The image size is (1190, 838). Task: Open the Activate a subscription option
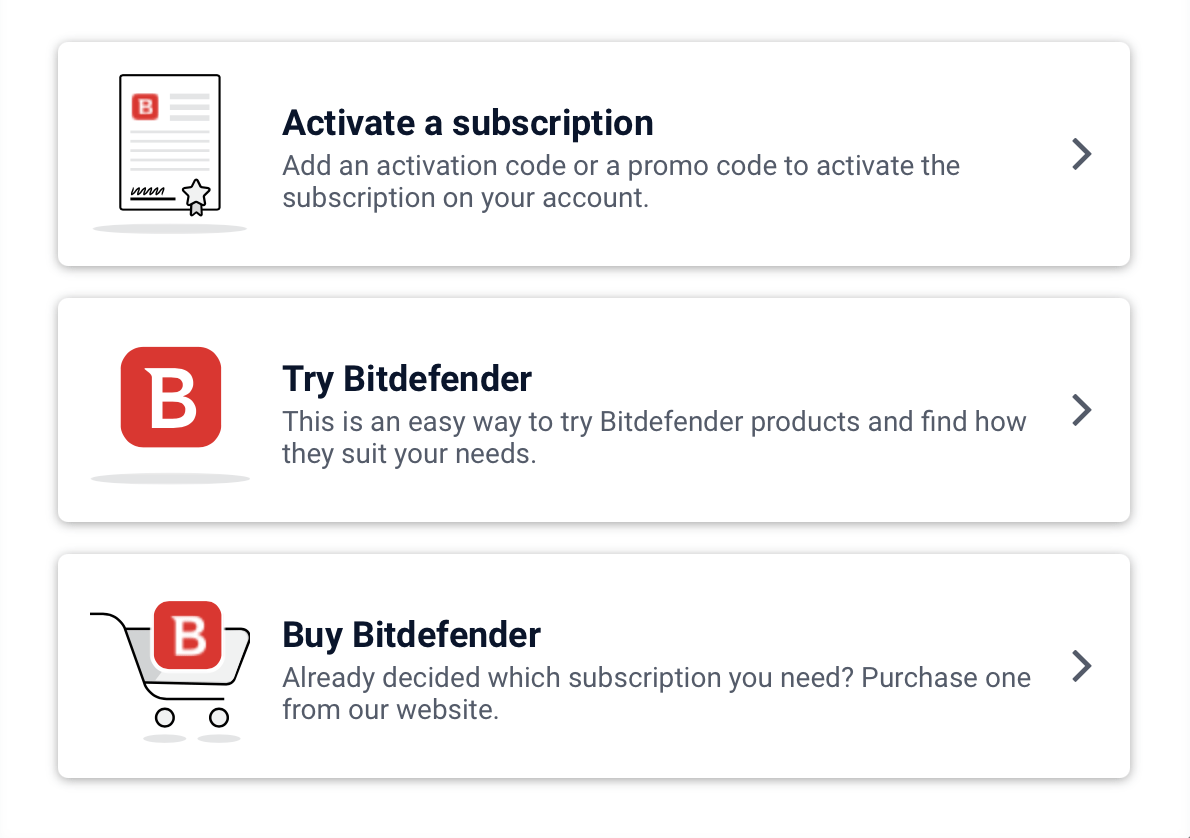594,154
